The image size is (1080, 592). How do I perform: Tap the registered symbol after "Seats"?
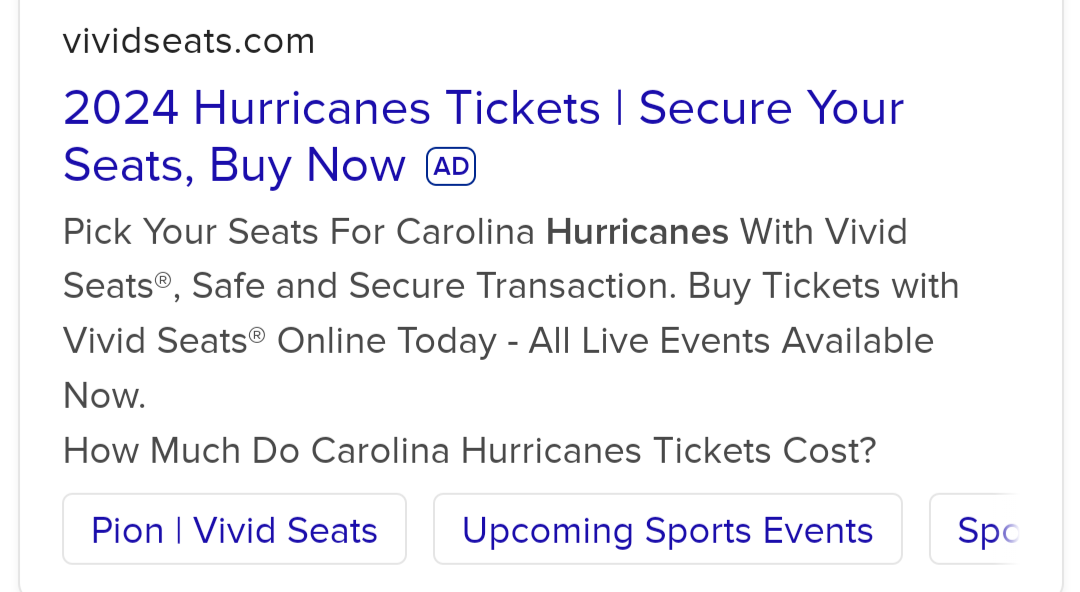point(163,280)
